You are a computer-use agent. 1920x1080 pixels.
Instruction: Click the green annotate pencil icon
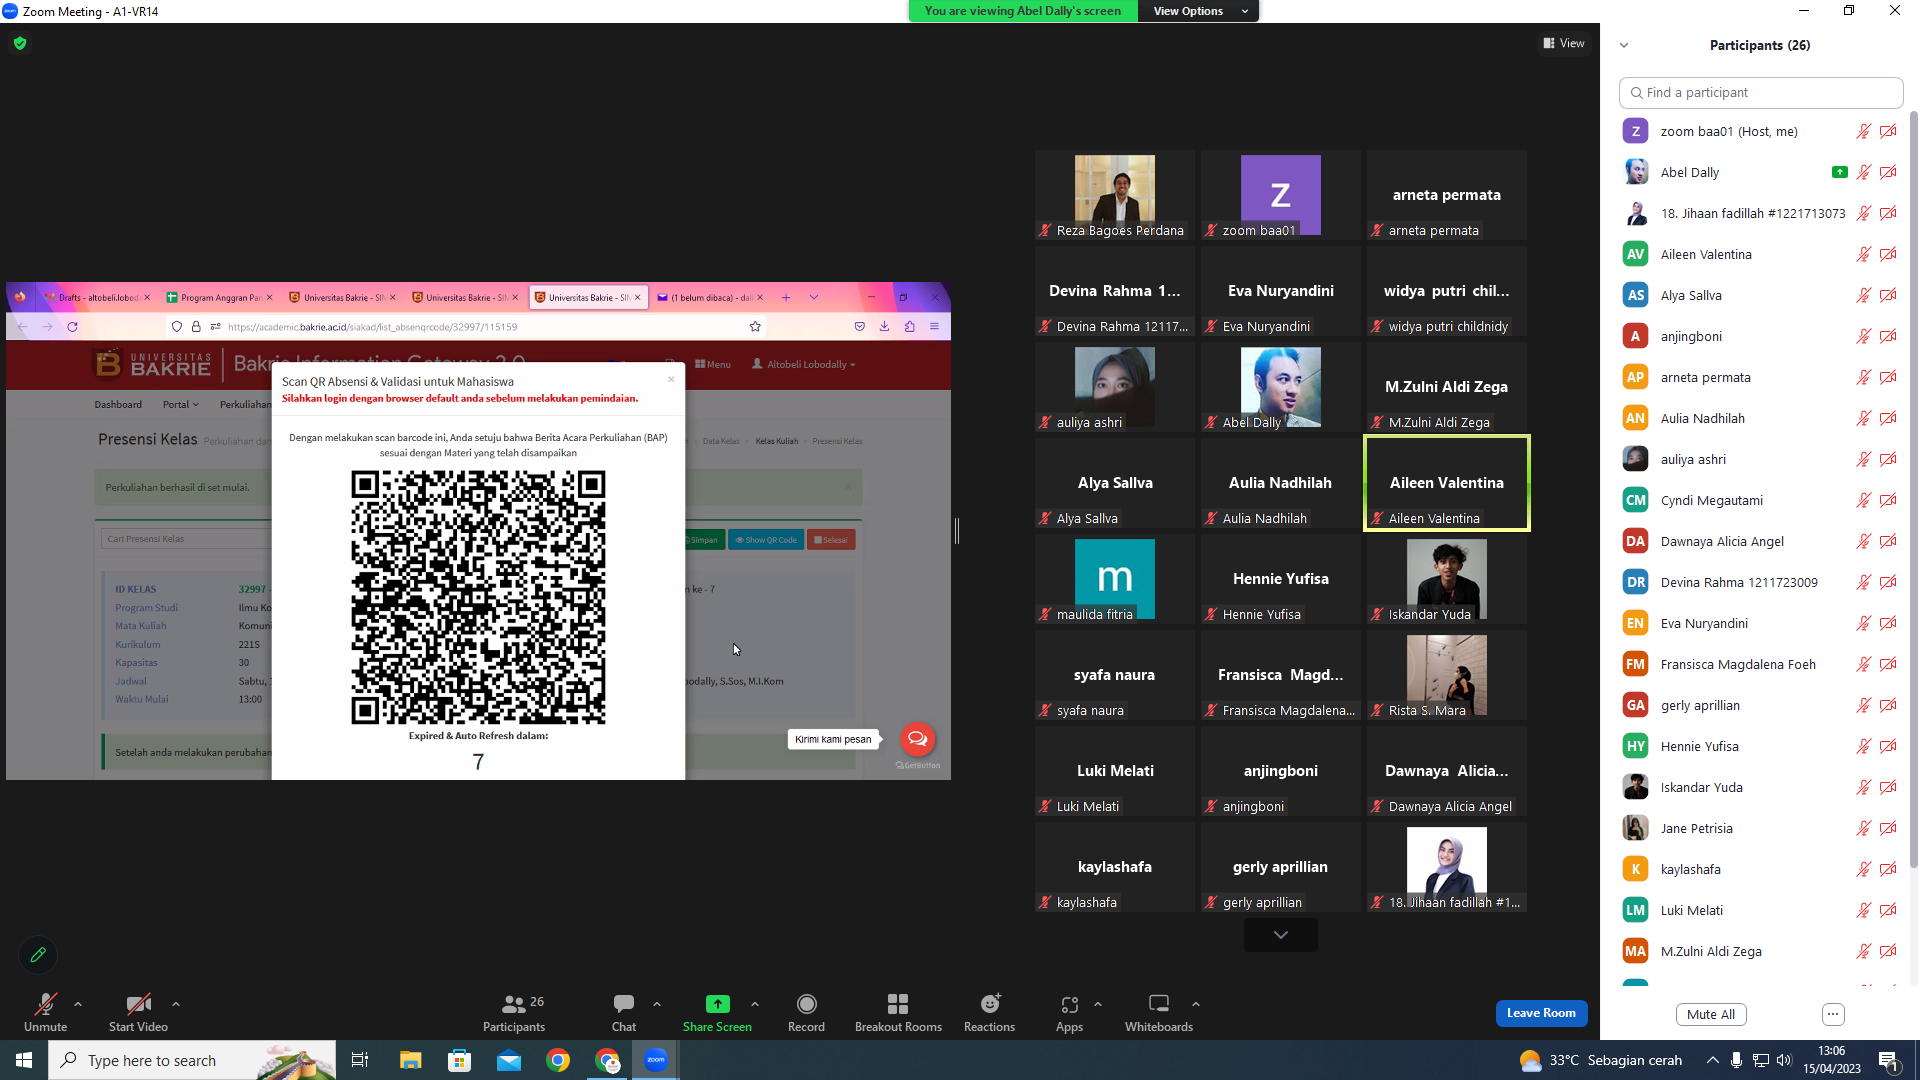click(38, 955)
